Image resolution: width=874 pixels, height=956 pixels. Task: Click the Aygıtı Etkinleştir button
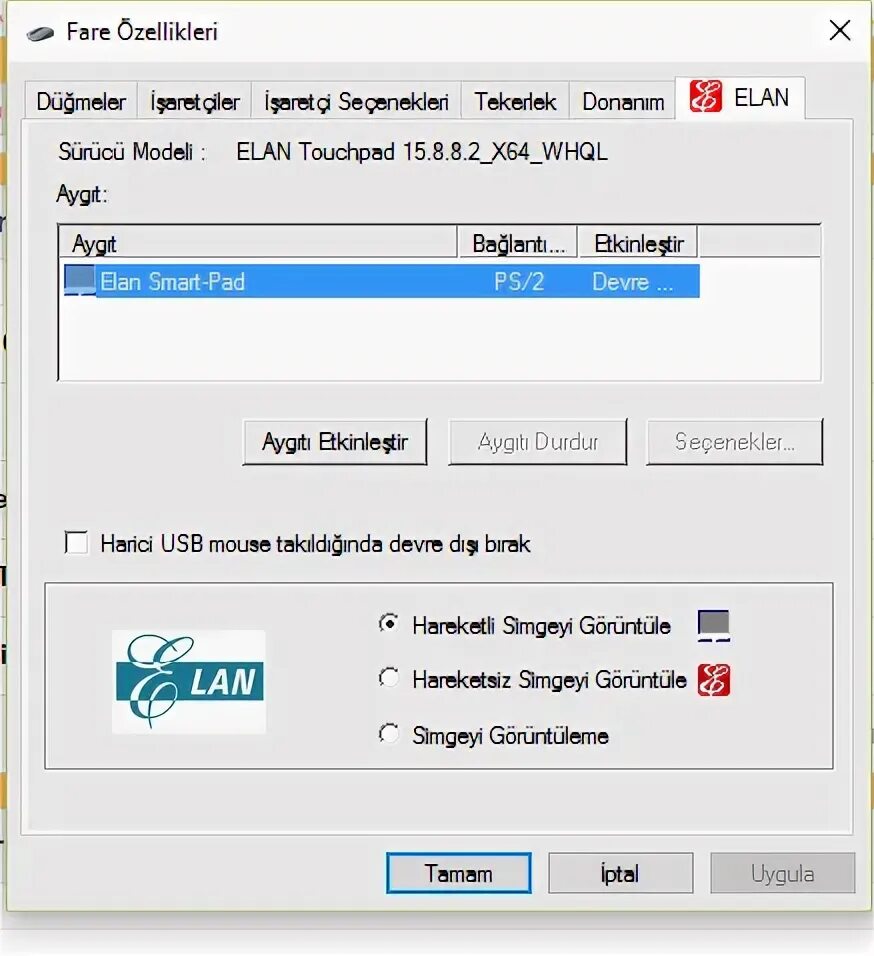[335, 442]
